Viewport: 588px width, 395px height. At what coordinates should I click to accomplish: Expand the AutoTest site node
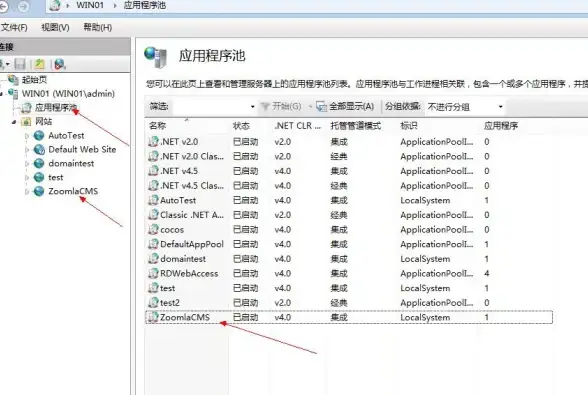point(27,136)
